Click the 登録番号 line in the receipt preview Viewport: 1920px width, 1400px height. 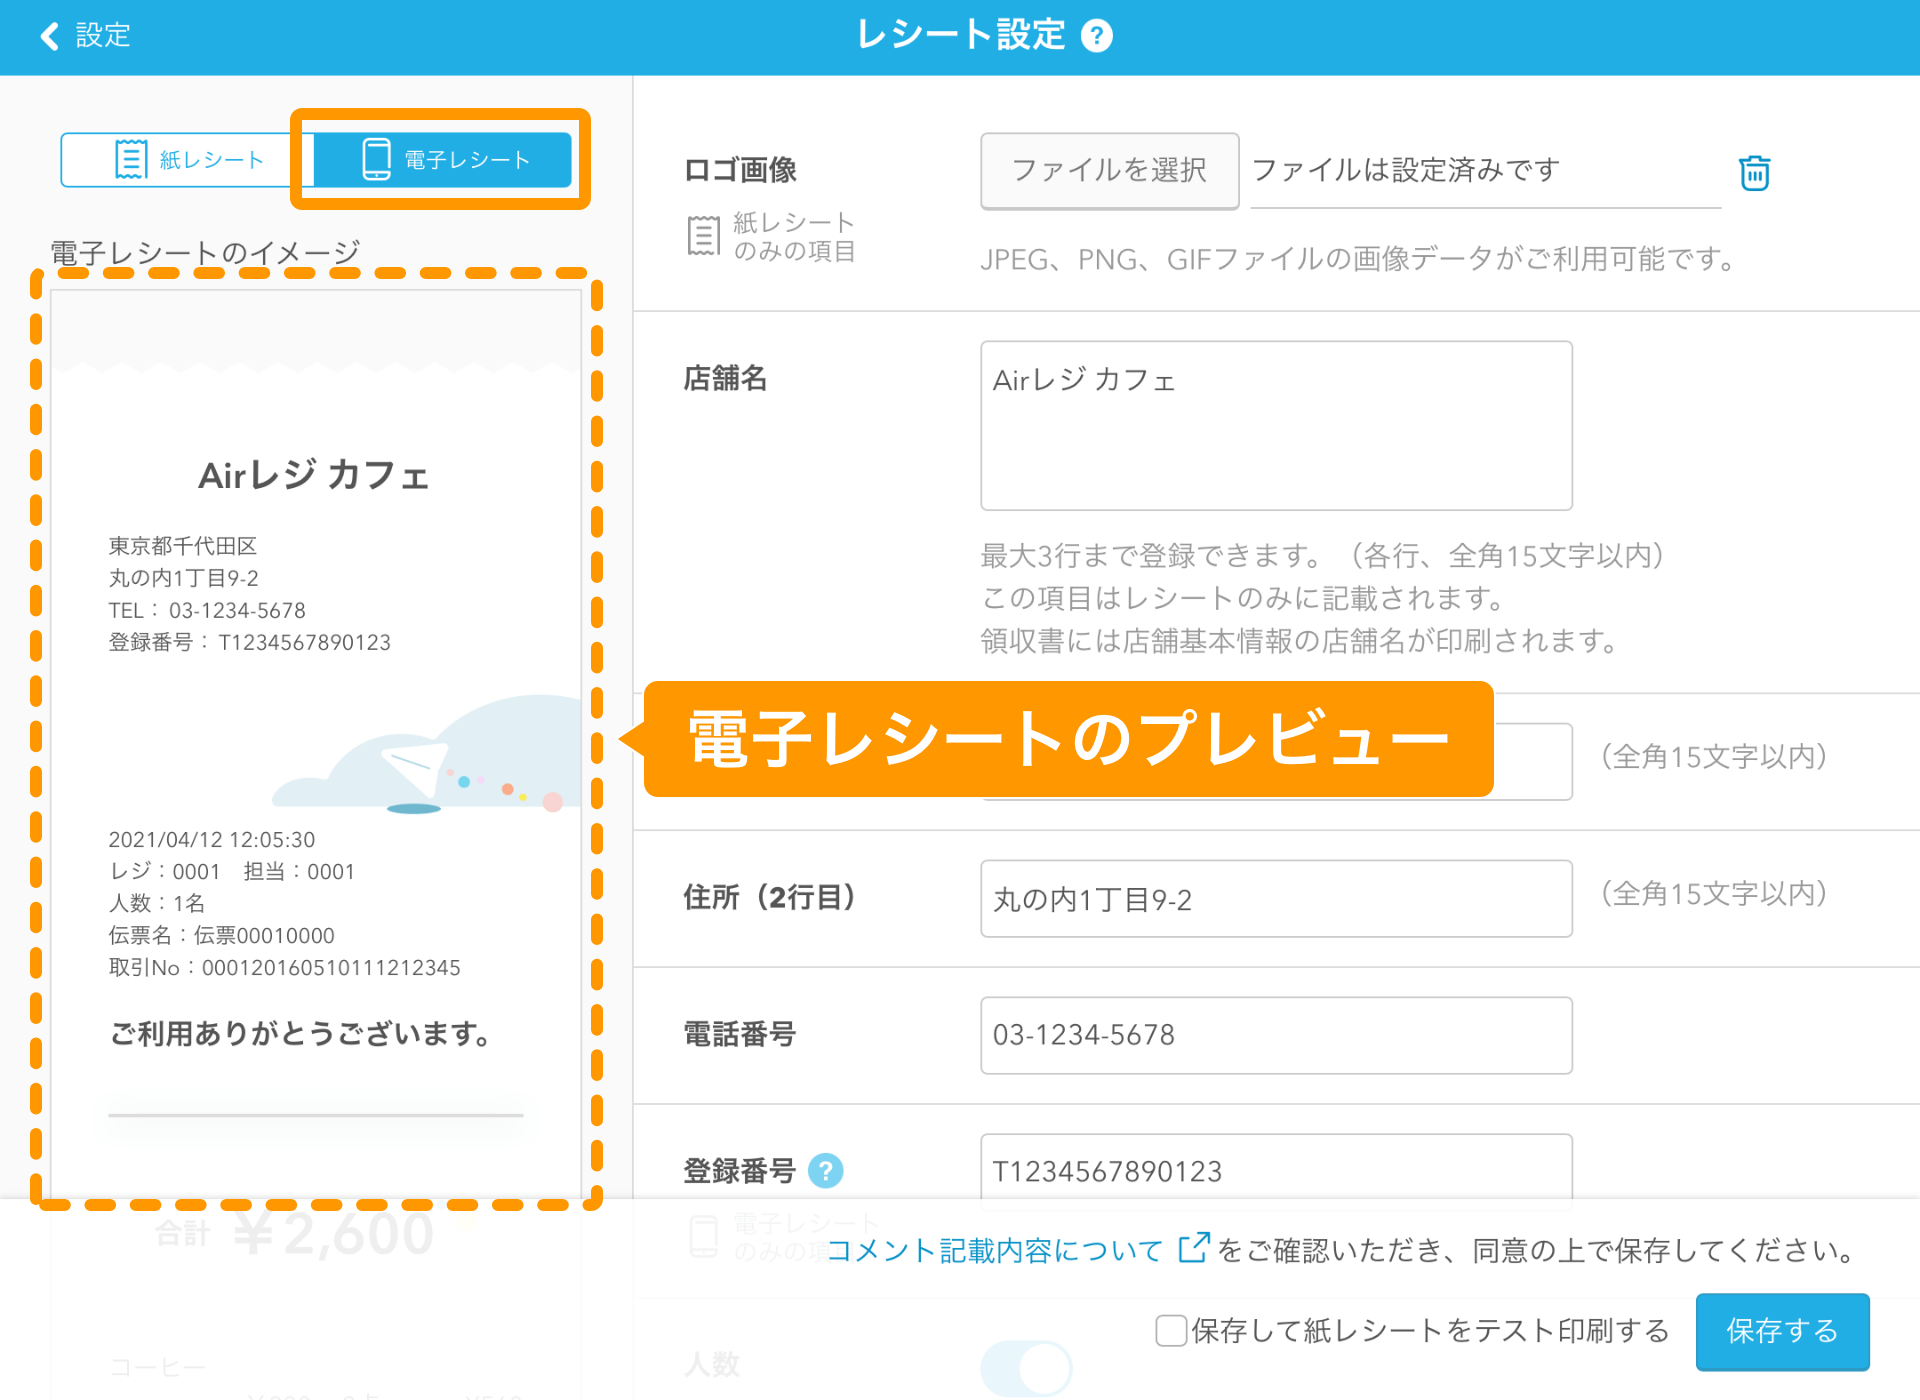249,642
